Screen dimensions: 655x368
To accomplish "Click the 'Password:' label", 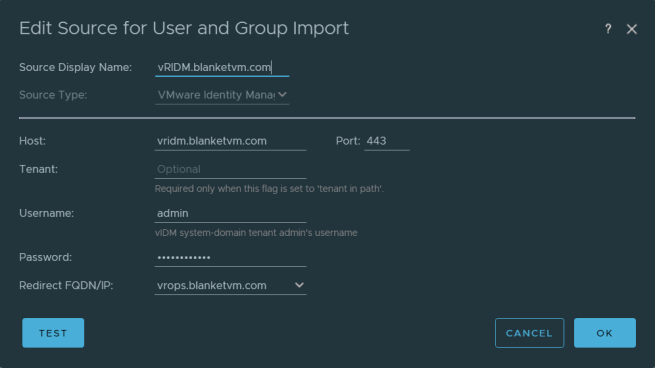I will pyautogui.click(x=46, y=257).
